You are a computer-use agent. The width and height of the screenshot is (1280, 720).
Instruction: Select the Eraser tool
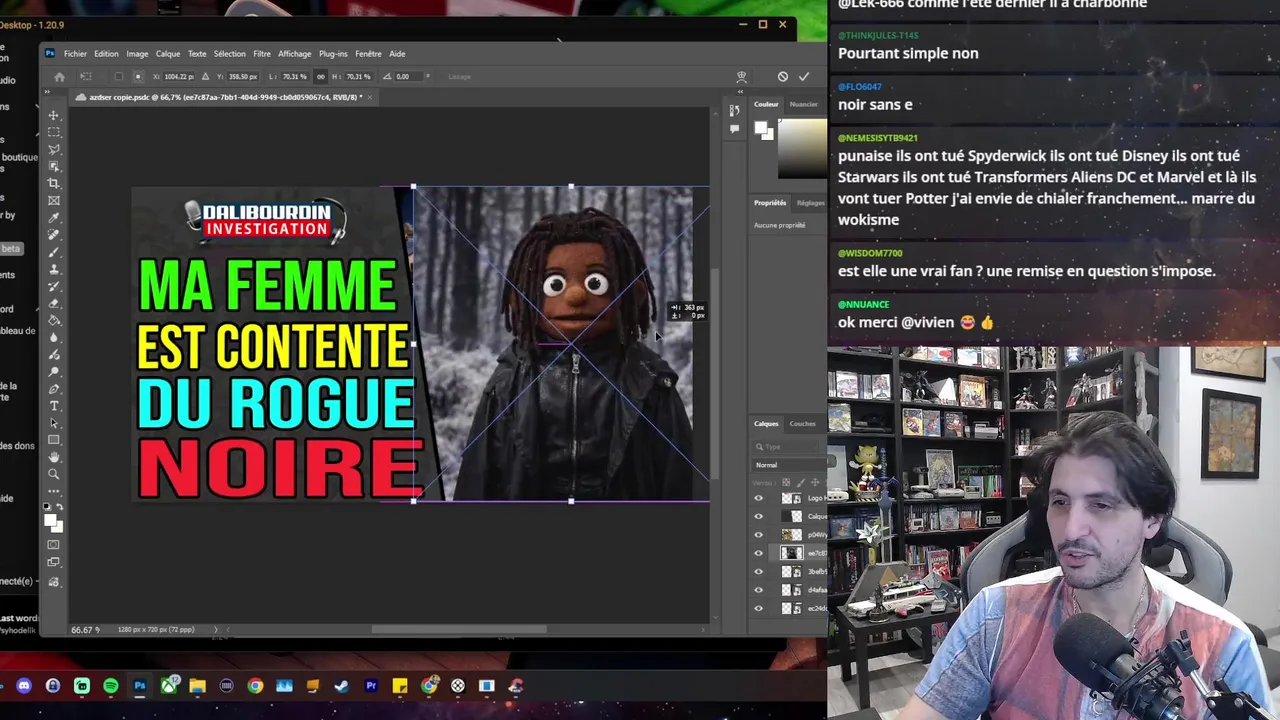[x=54, y=303]
